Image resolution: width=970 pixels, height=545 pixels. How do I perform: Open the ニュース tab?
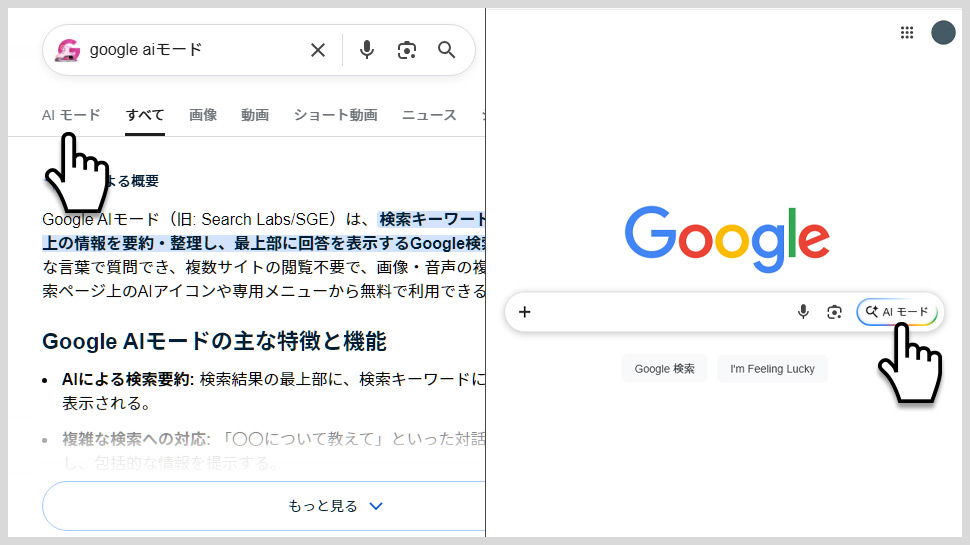(x=429, y=115)
